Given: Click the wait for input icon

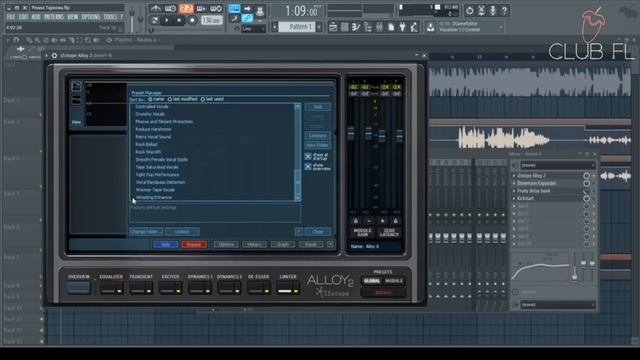Looking at the screenshot, I should pyautogui.click(x=171, y=9).
